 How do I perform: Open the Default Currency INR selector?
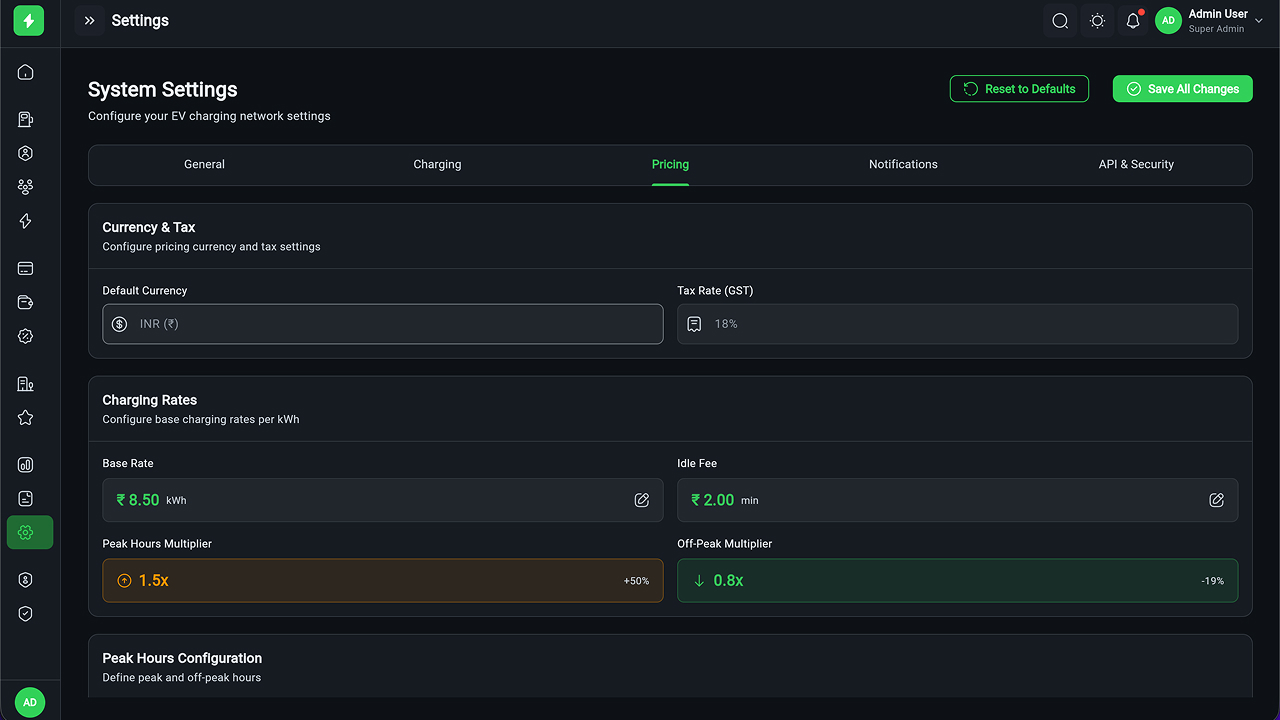382,324
